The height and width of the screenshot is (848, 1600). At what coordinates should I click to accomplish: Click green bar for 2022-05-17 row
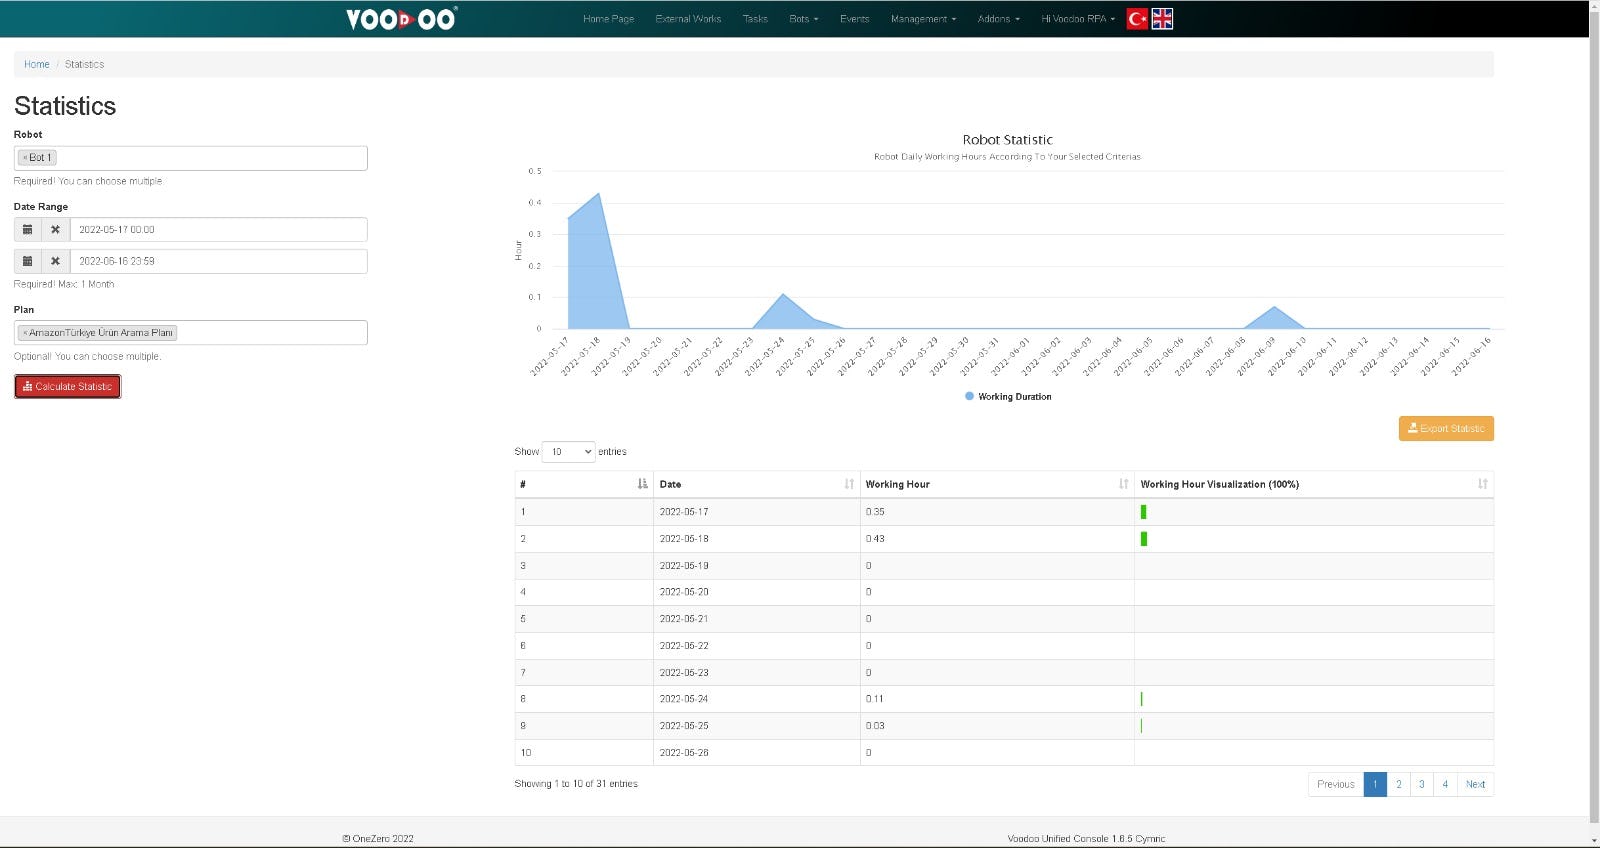coord(1143,512)
